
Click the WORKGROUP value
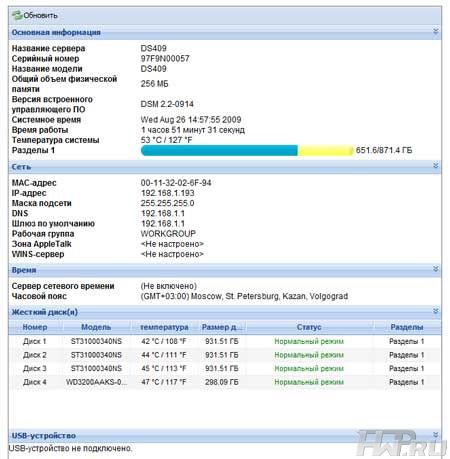pyautogui.click(x=168, y=234)
